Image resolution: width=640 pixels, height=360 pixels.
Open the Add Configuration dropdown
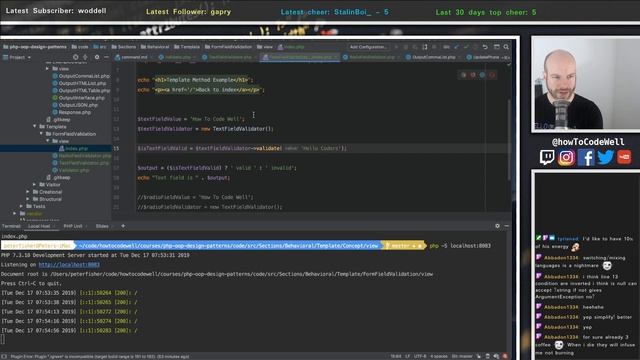pyautogui.click(x=368, y=47)
